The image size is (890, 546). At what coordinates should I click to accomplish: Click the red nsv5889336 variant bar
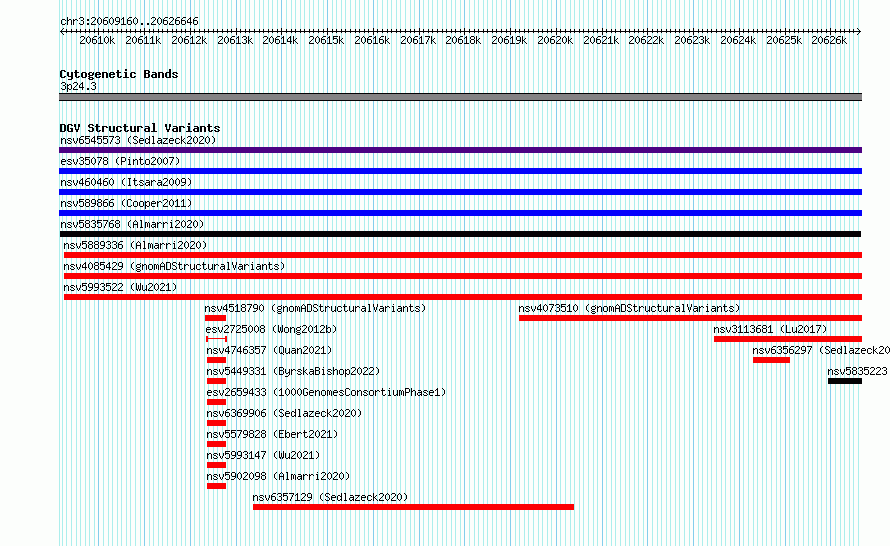tap(463, 255)
